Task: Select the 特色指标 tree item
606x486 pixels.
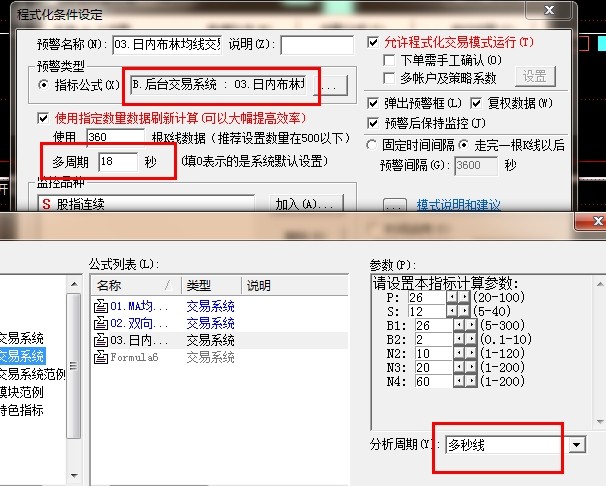Action: [x=22, y=410]
